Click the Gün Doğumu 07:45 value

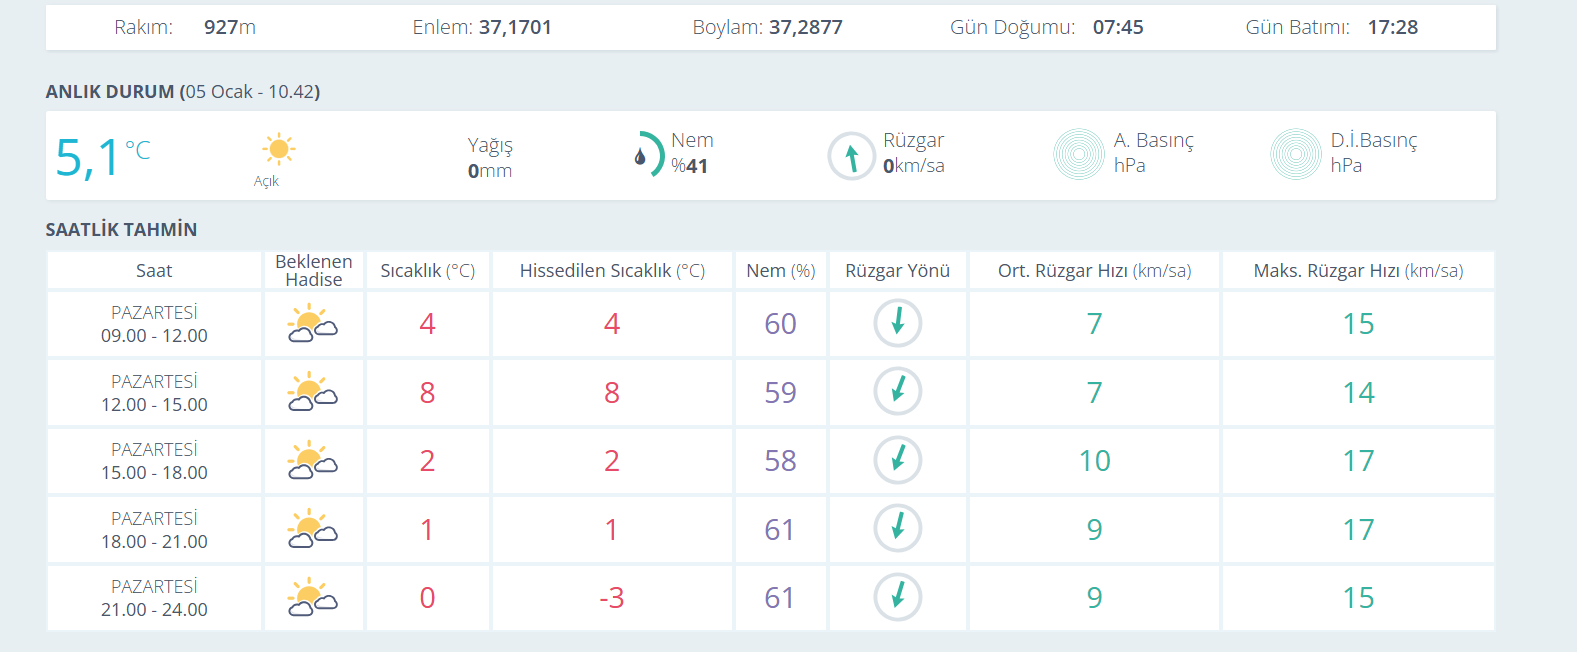tap(1117, 28)
